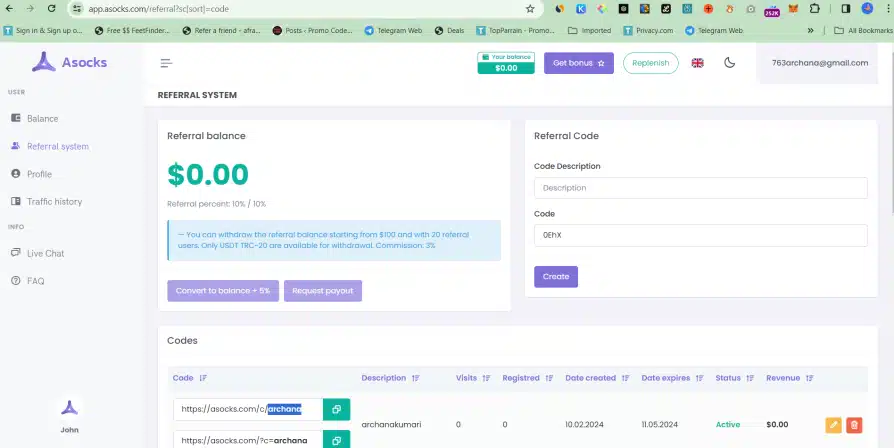Open the Refer a friend bookmark
Image resolution: width=894 pixels, height=448 pixels.
pos(221,31)
